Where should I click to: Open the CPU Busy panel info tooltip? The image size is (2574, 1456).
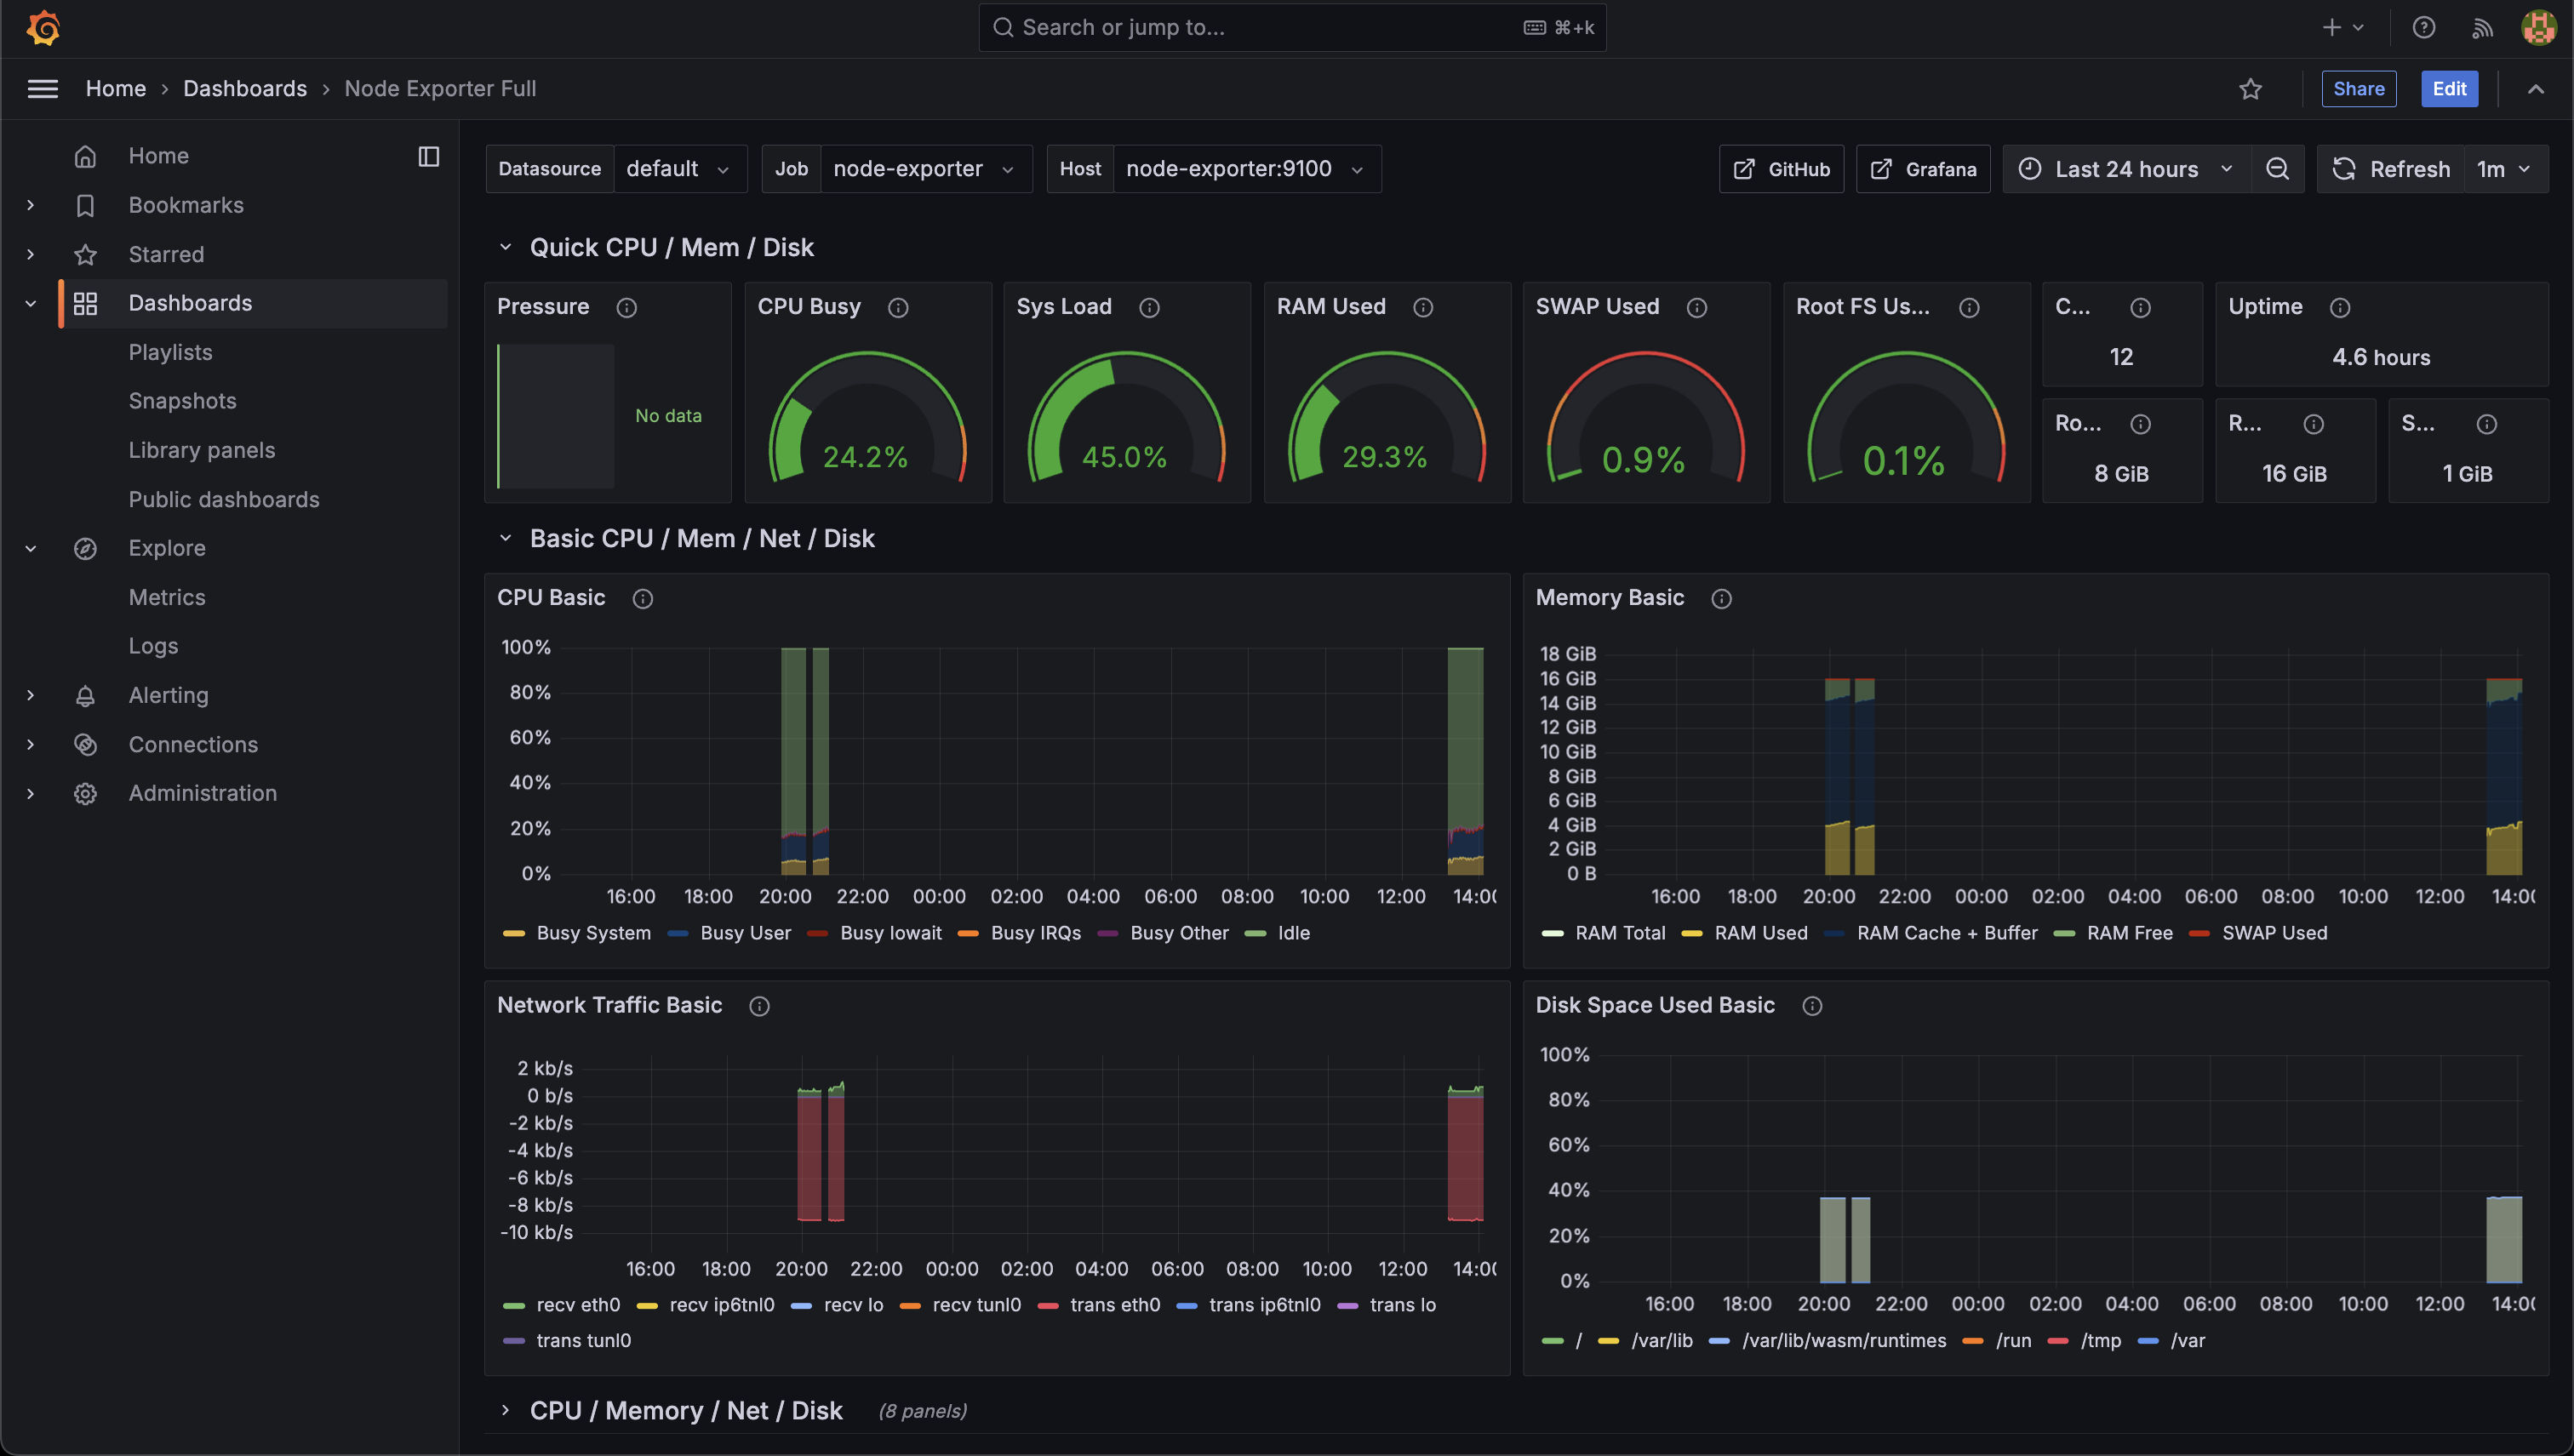[897, 308]
